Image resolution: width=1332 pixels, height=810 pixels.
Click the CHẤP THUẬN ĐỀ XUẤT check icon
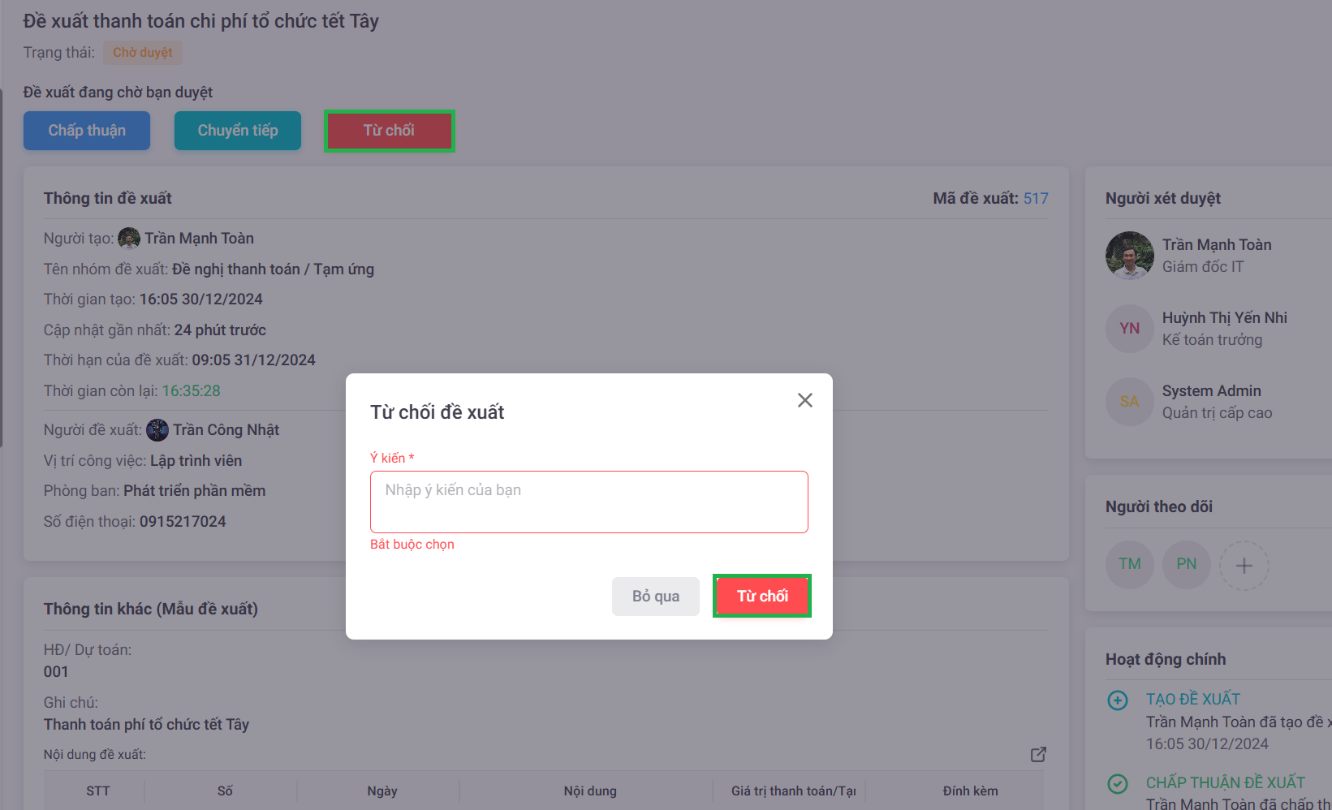tap(1118, 784)
